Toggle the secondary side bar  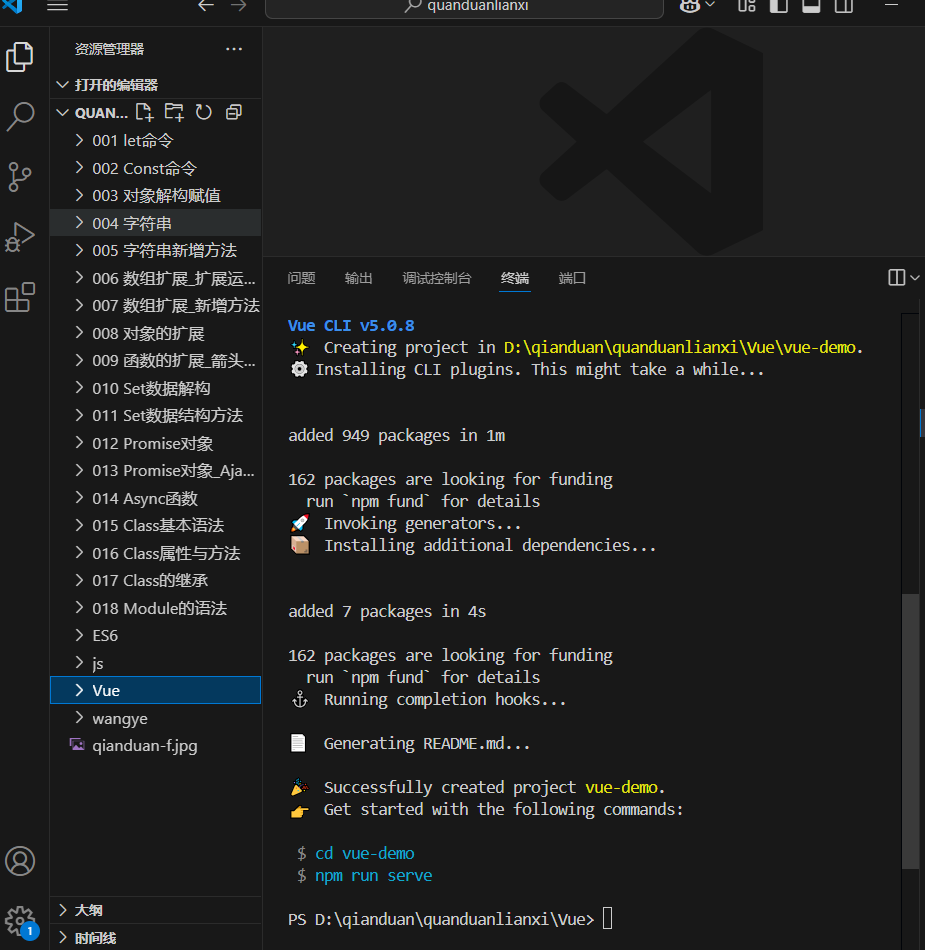click(x=844, y=6)
